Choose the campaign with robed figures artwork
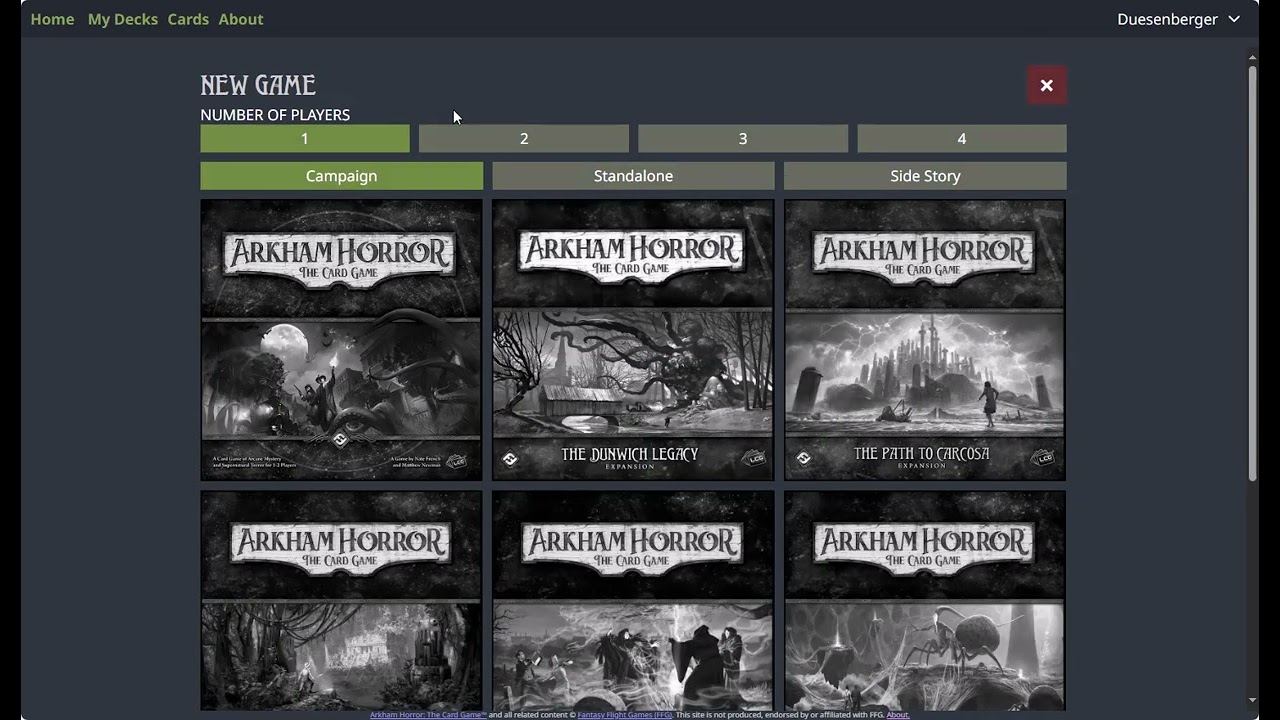Image resolution: width=1280 pixels, height=720 pixels. tap(633, 600)
